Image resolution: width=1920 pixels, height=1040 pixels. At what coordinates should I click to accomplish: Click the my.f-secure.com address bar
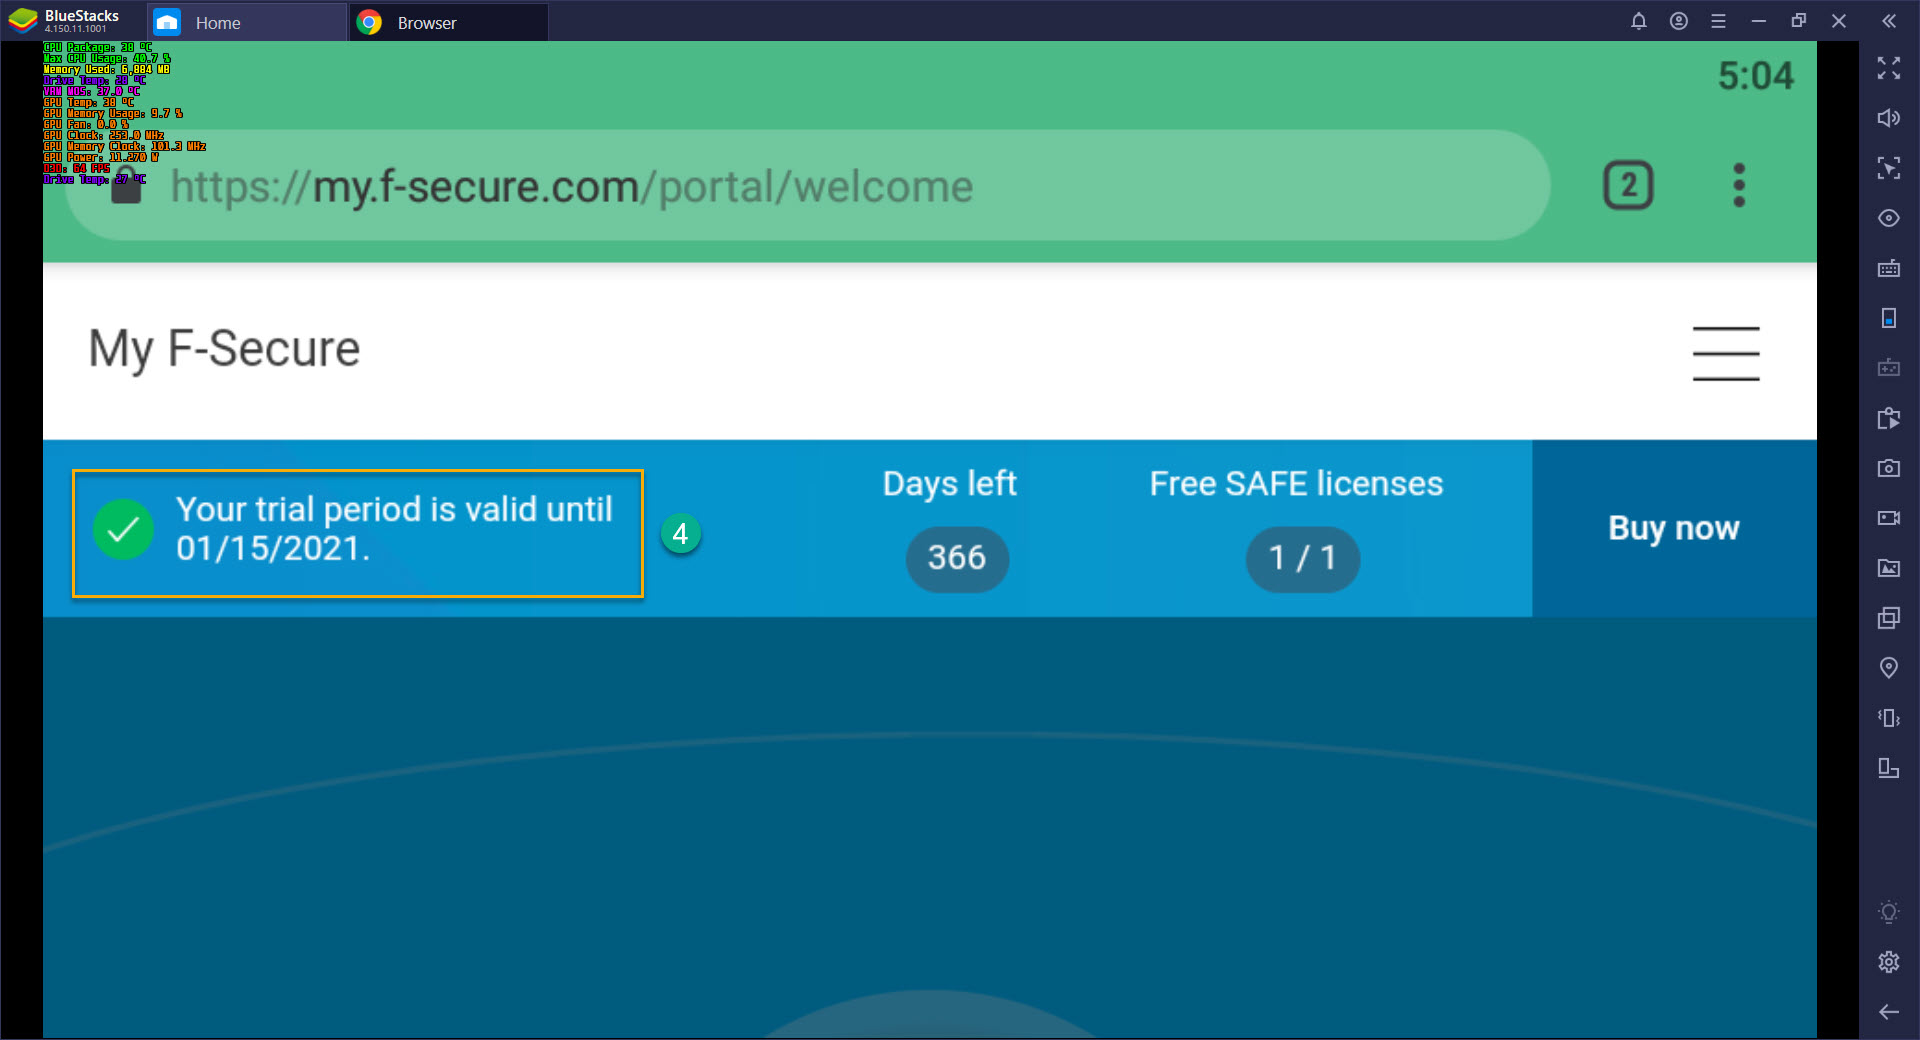coord(808,185)
